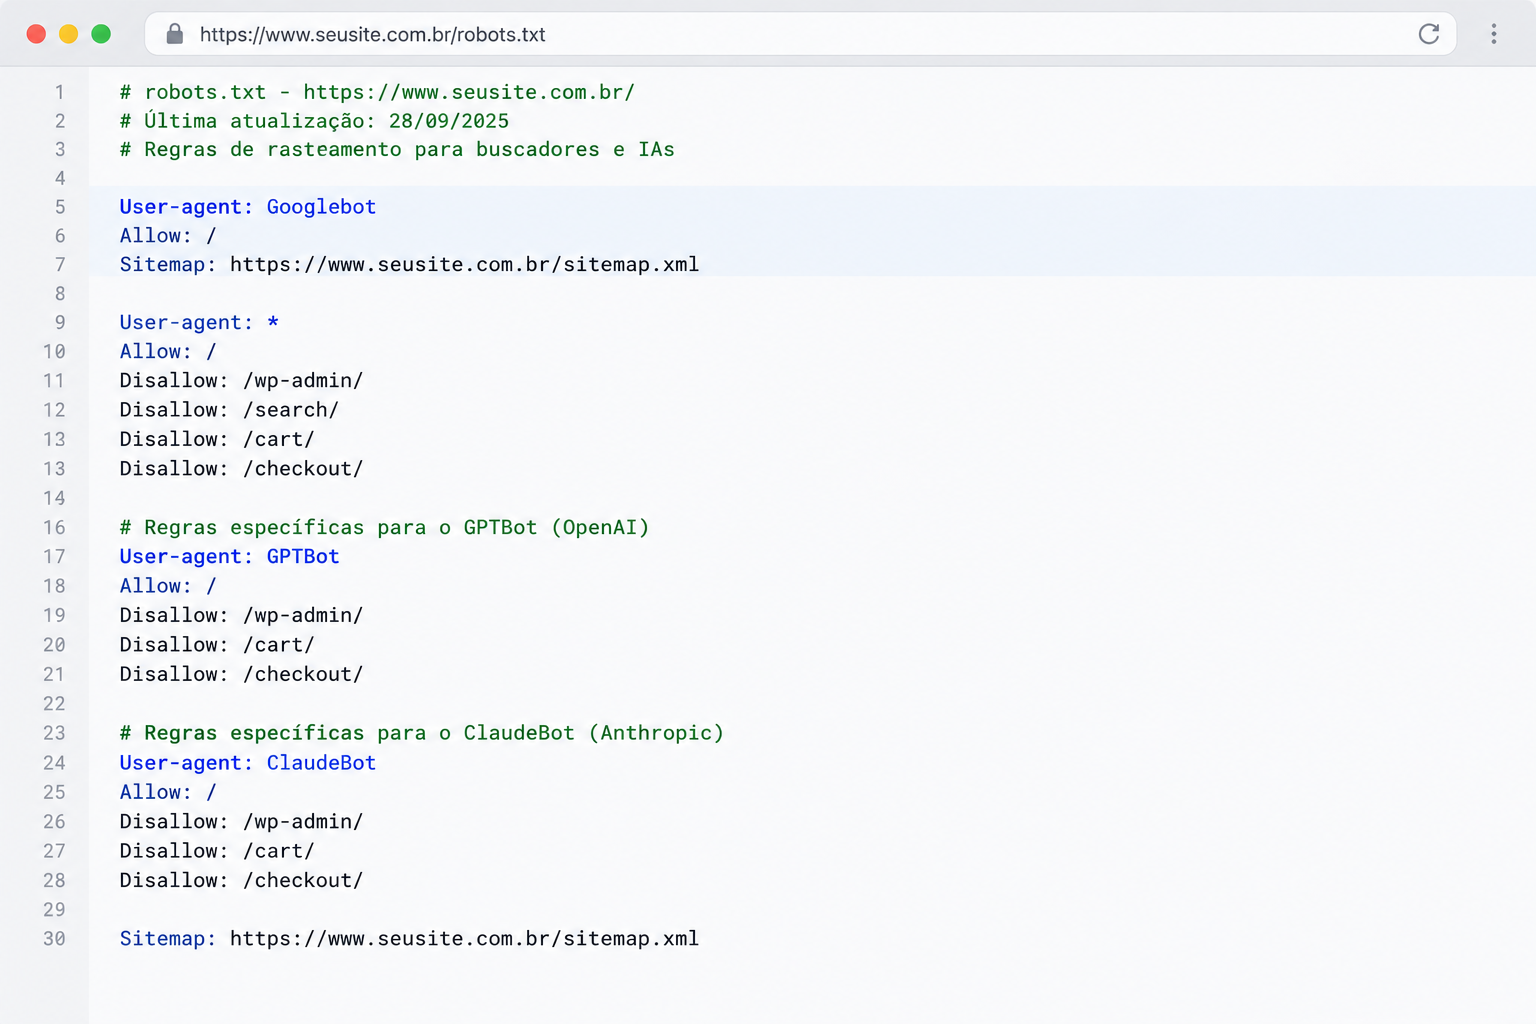Screen dimensions: 1536x1024
Task: Click the Sitemap URL on line 30
Action: click(x=464, y=939)
